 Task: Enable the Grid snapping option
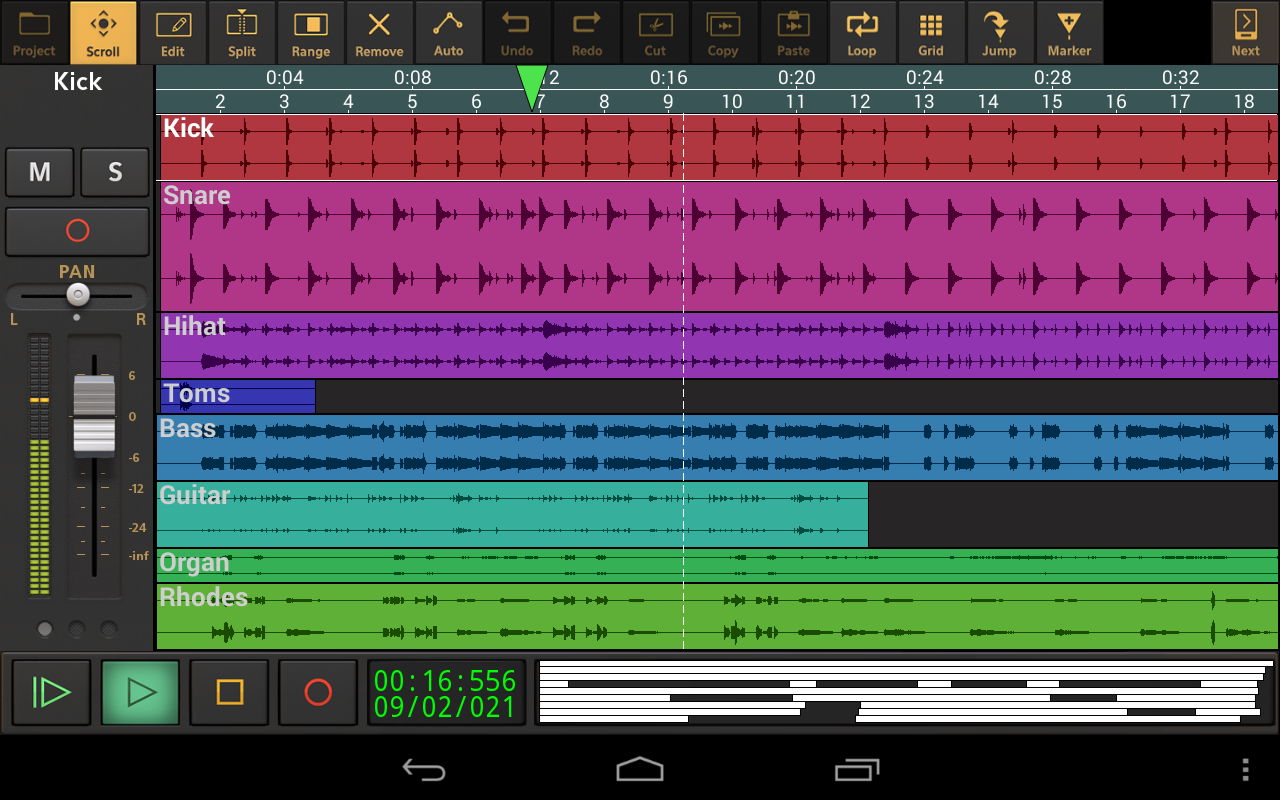931,32
